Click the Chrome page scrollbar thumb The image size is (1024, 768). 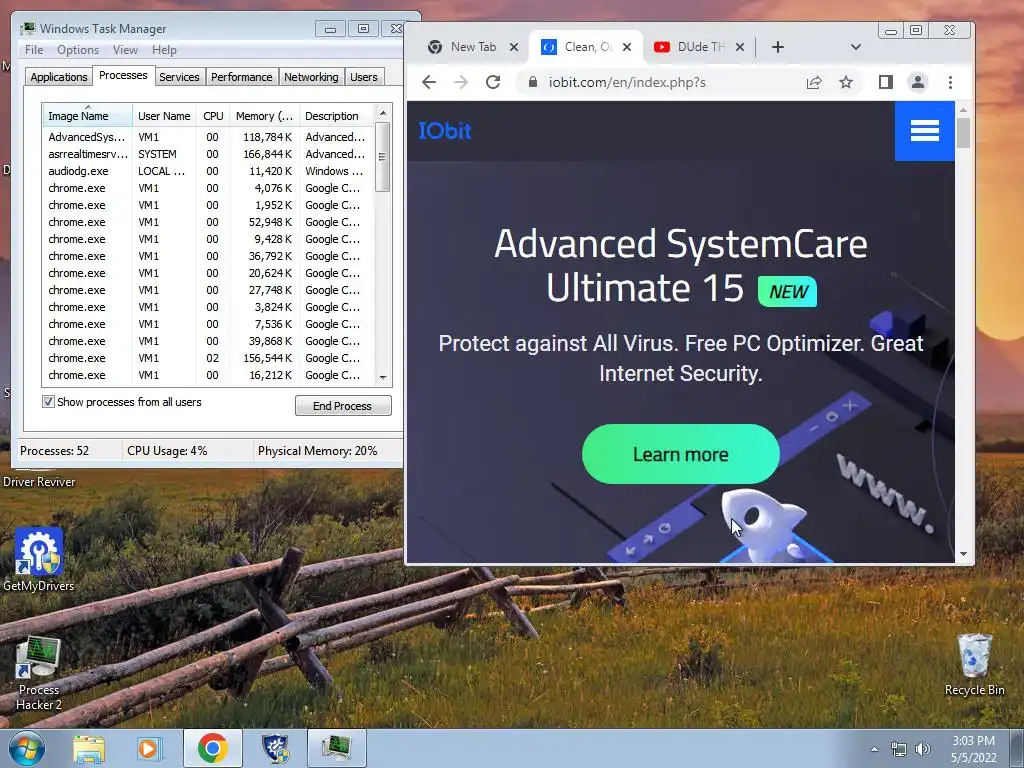pos(963,133)
